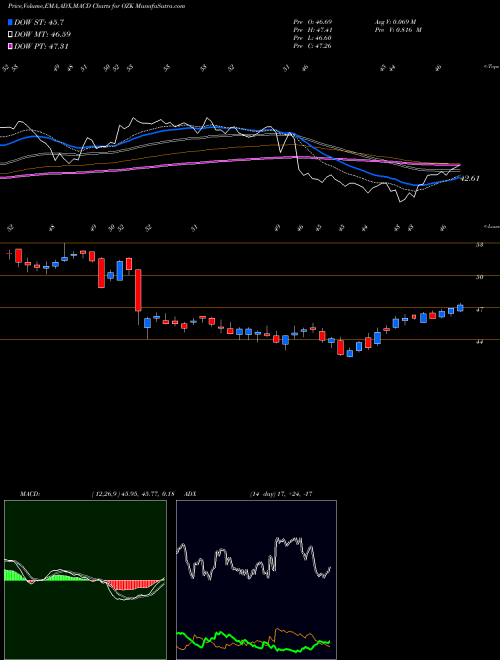Click the '<Tops' label at right edge
500x660 pixels.
point(491,67)
